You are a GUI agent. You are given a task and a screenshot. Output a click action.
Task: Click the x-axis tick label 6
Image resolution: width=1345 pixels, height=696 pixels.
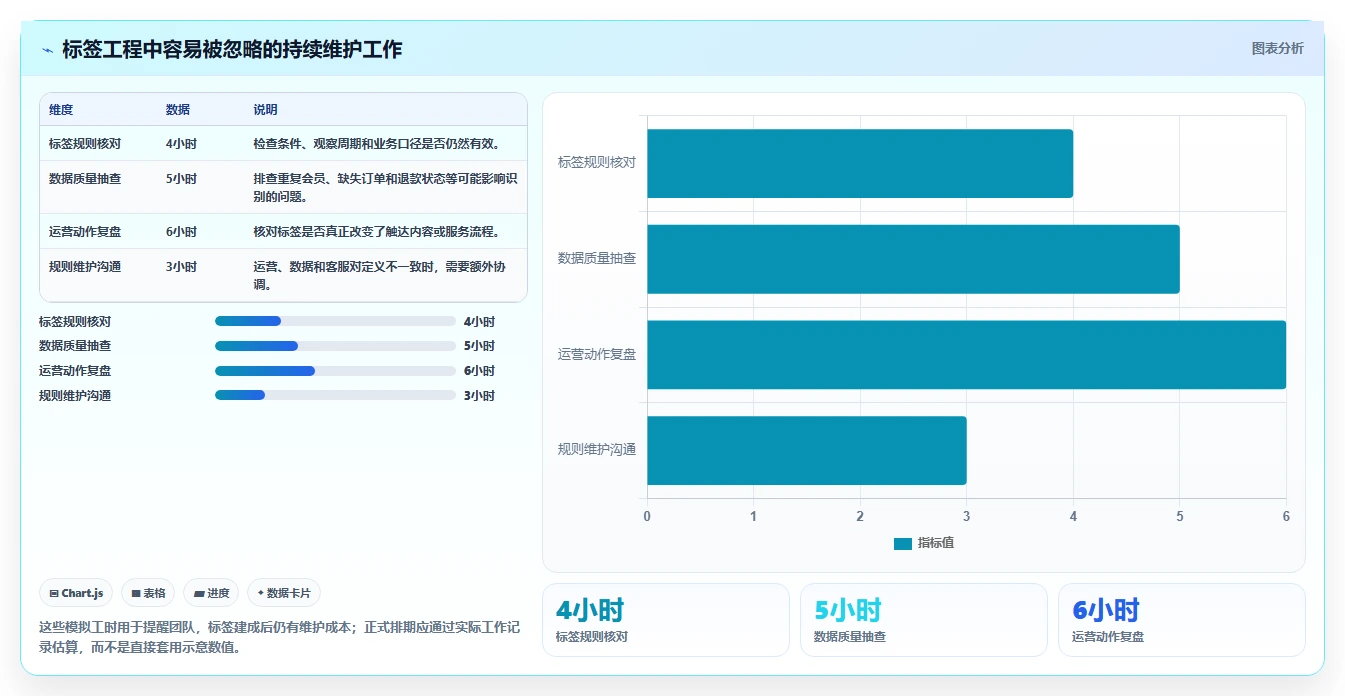tap(1286, 516)
